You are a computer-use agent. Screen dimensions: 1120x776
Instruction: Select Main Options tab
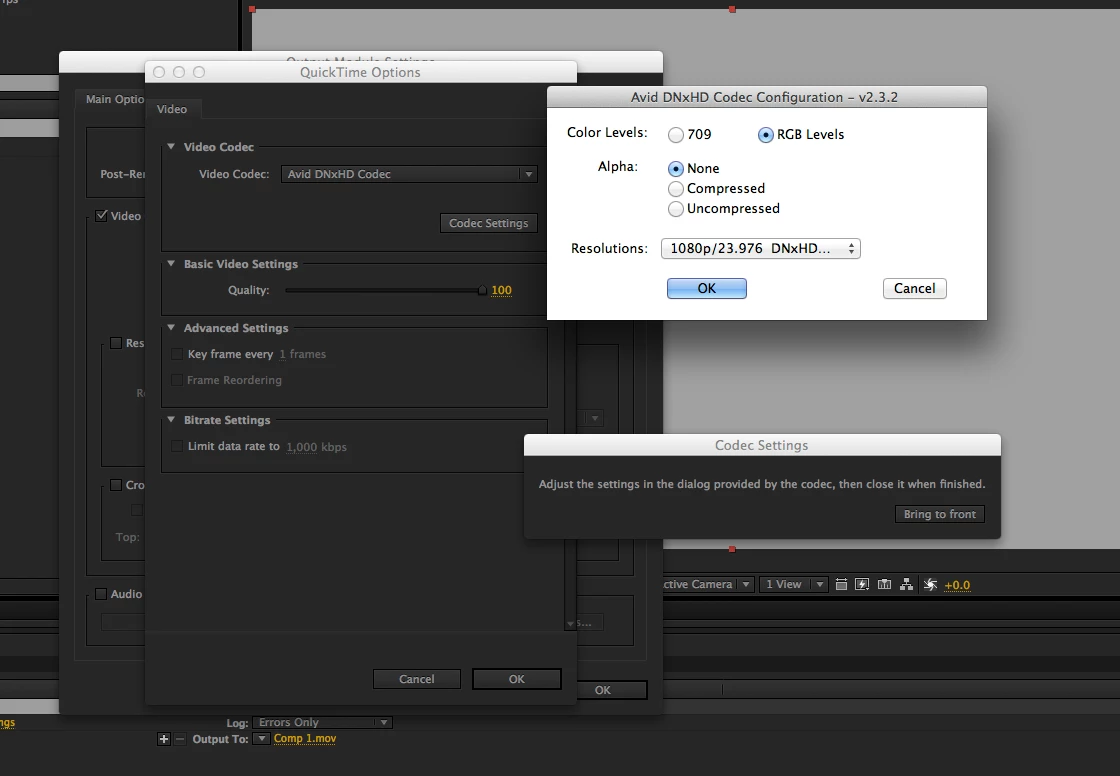click(x=114, y=99)
